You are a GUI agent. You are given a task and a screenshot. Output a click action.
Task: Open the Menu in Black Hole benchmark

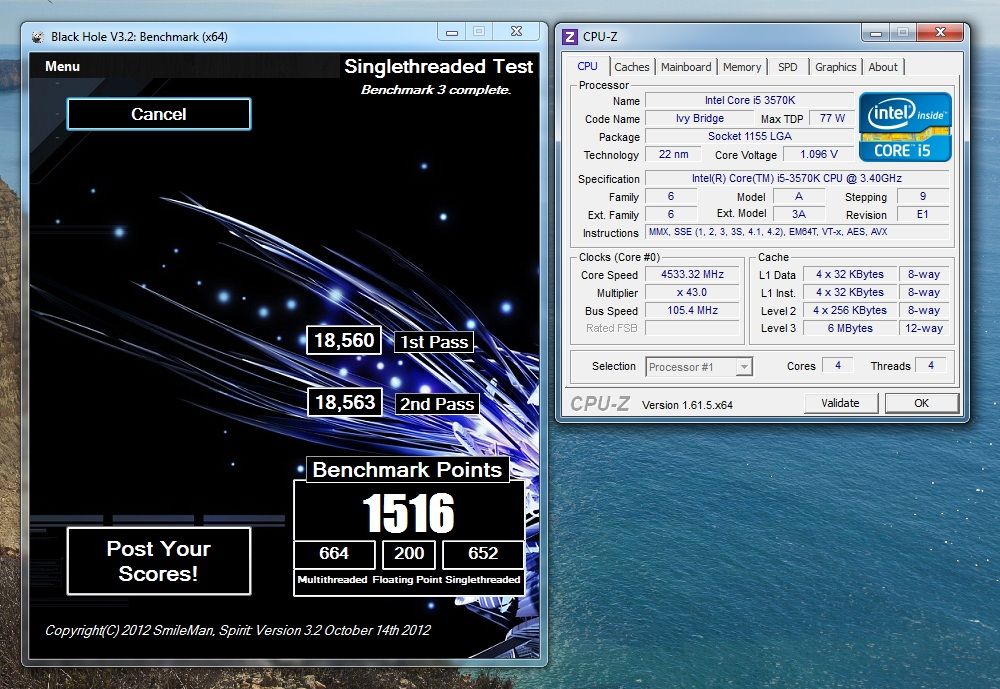point(62,66)
